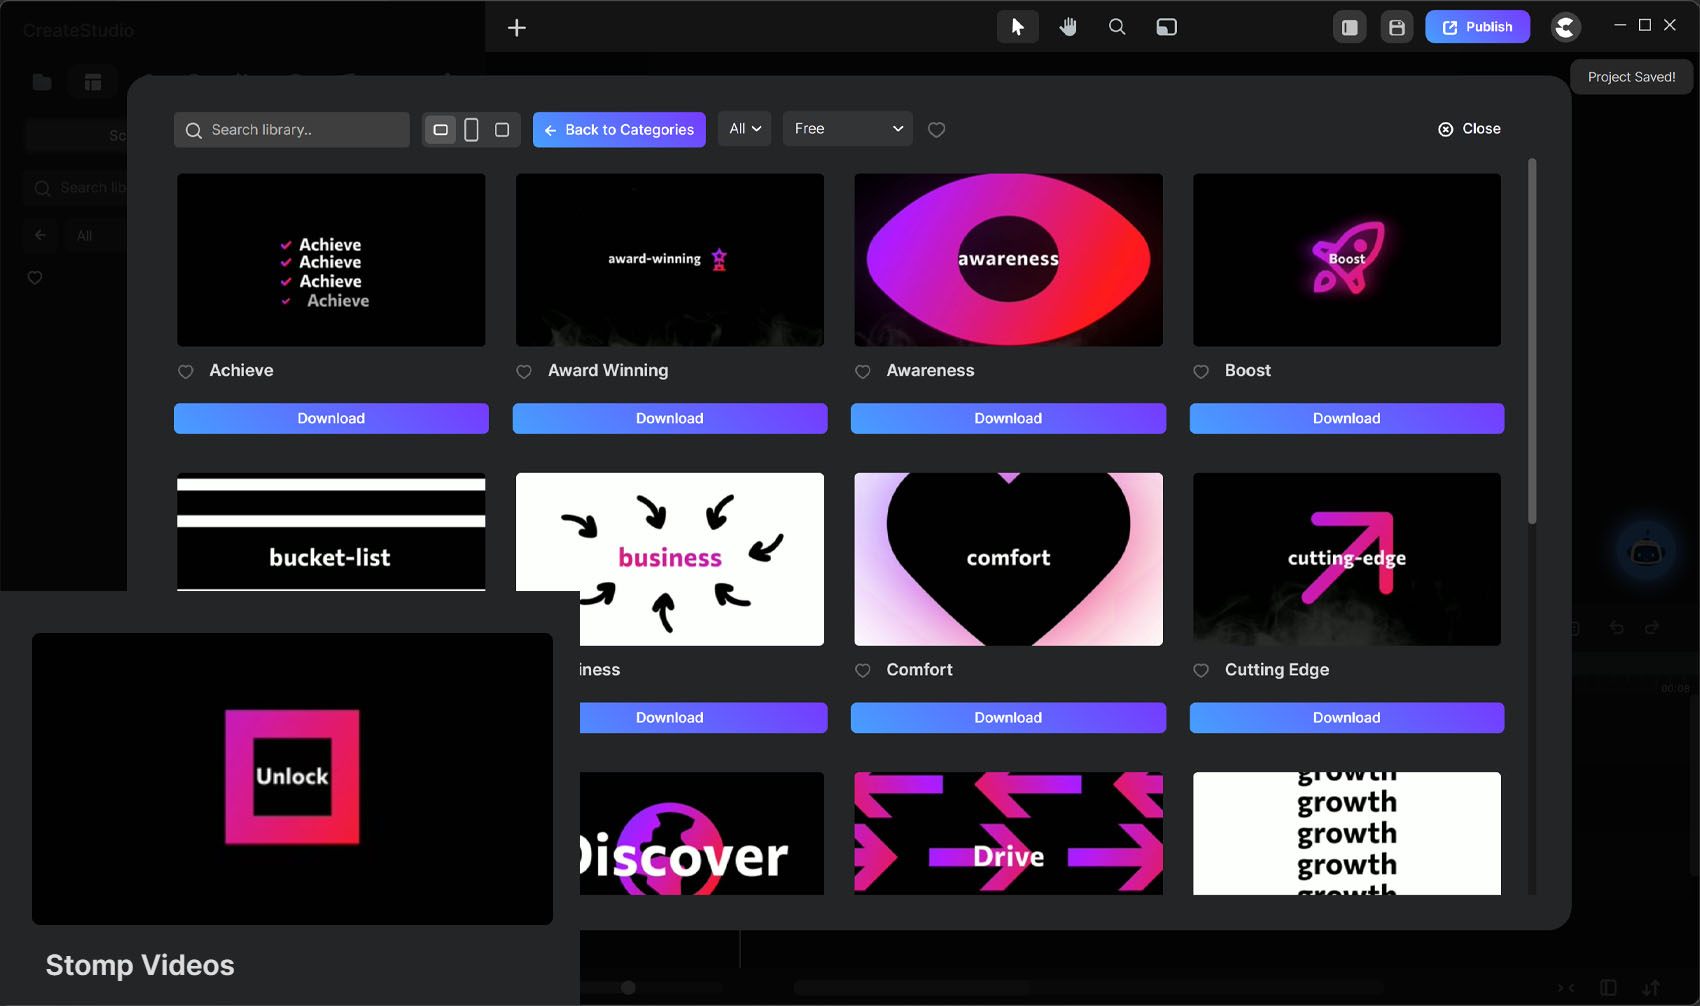Activate the hand pan tool
The width and height of the screenshot is (1700, 1006).
1068,27
